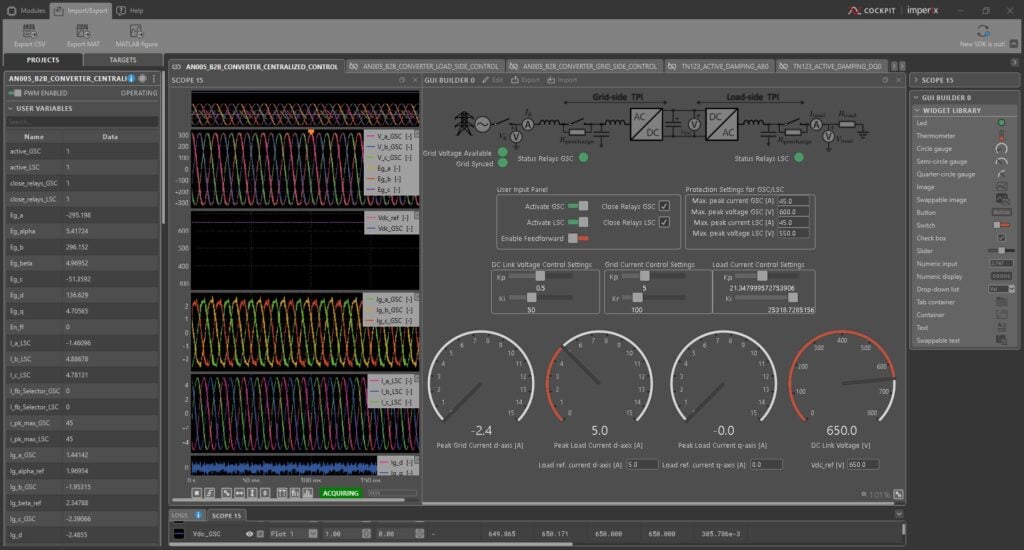Viewport: 1024px width, 550px height.
Task: Switch to the Targets tab
Action: (122, 60)
